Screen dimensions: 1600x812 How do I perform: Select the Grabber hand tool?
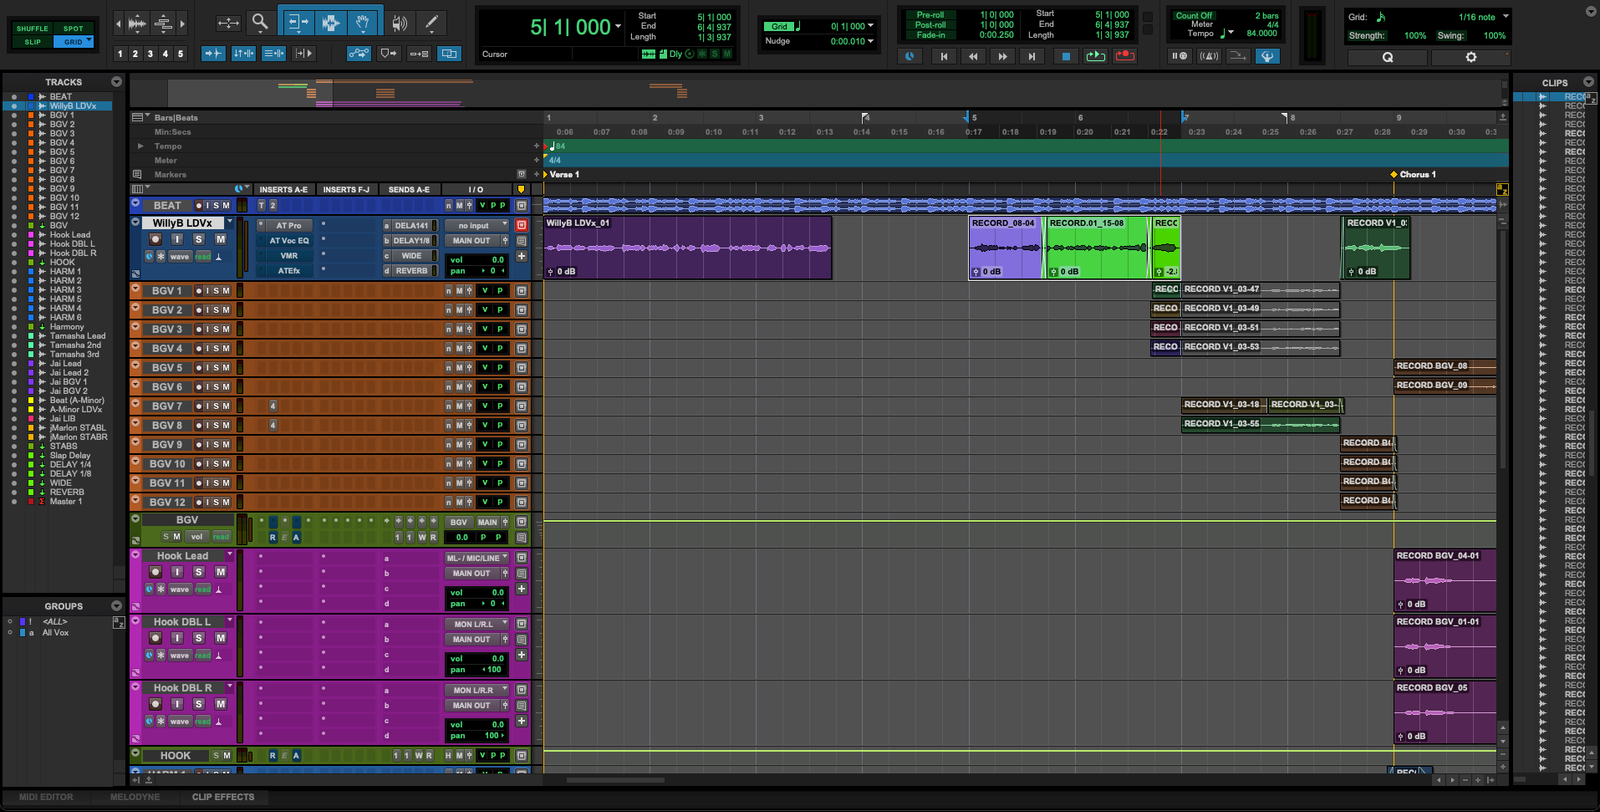[x=364, y=22]
